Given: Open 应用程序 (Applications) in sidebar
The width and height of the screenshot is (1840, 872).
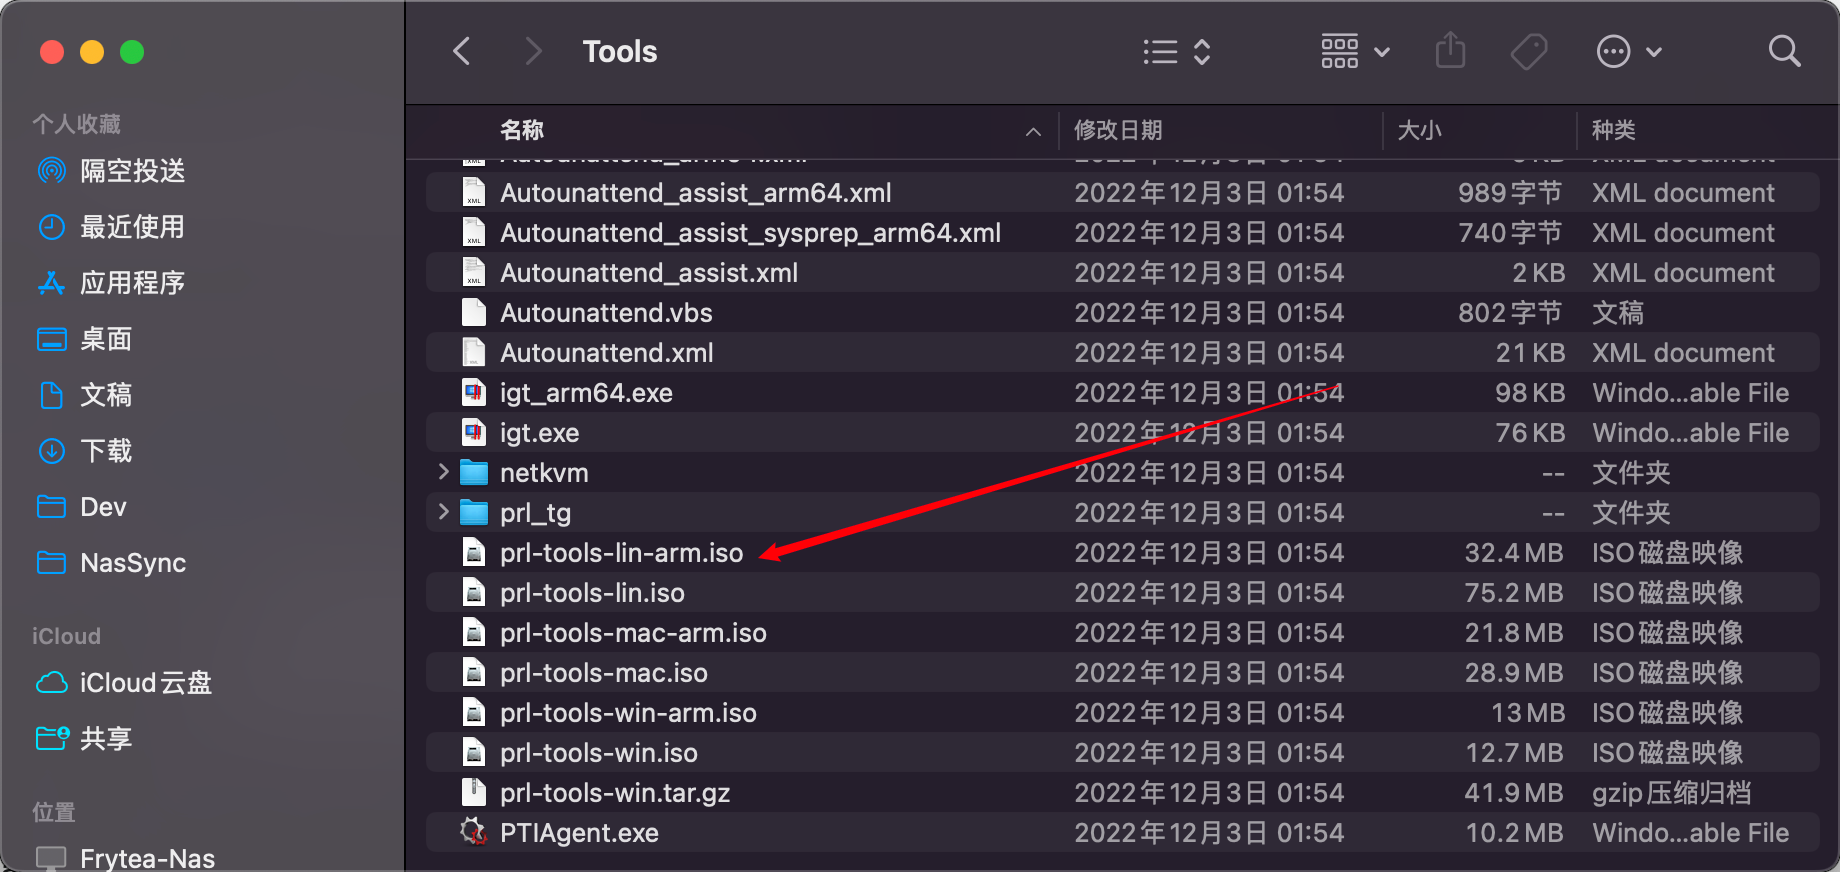Looking at the screenshot, I should point(132,283).
